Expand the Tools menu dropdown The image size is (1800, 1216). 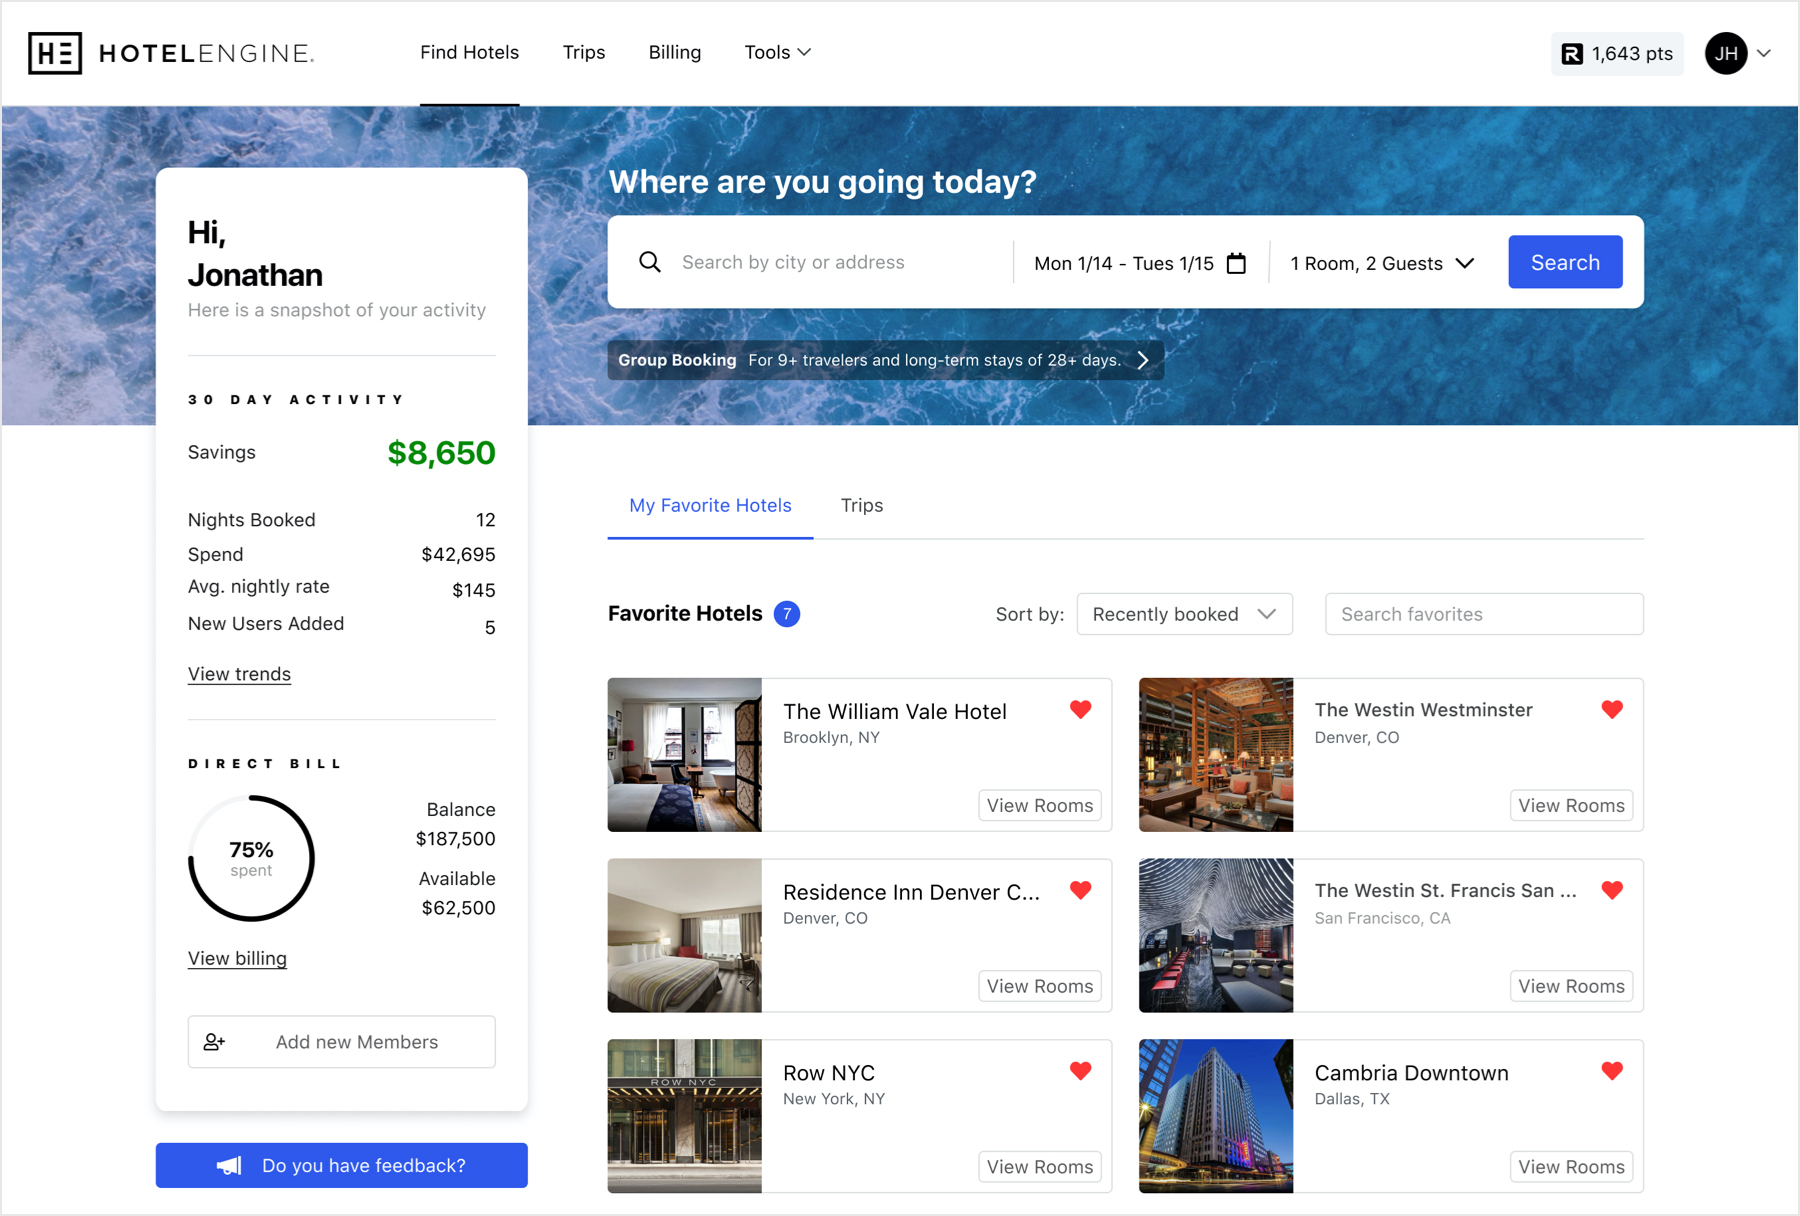pos(777,52)
